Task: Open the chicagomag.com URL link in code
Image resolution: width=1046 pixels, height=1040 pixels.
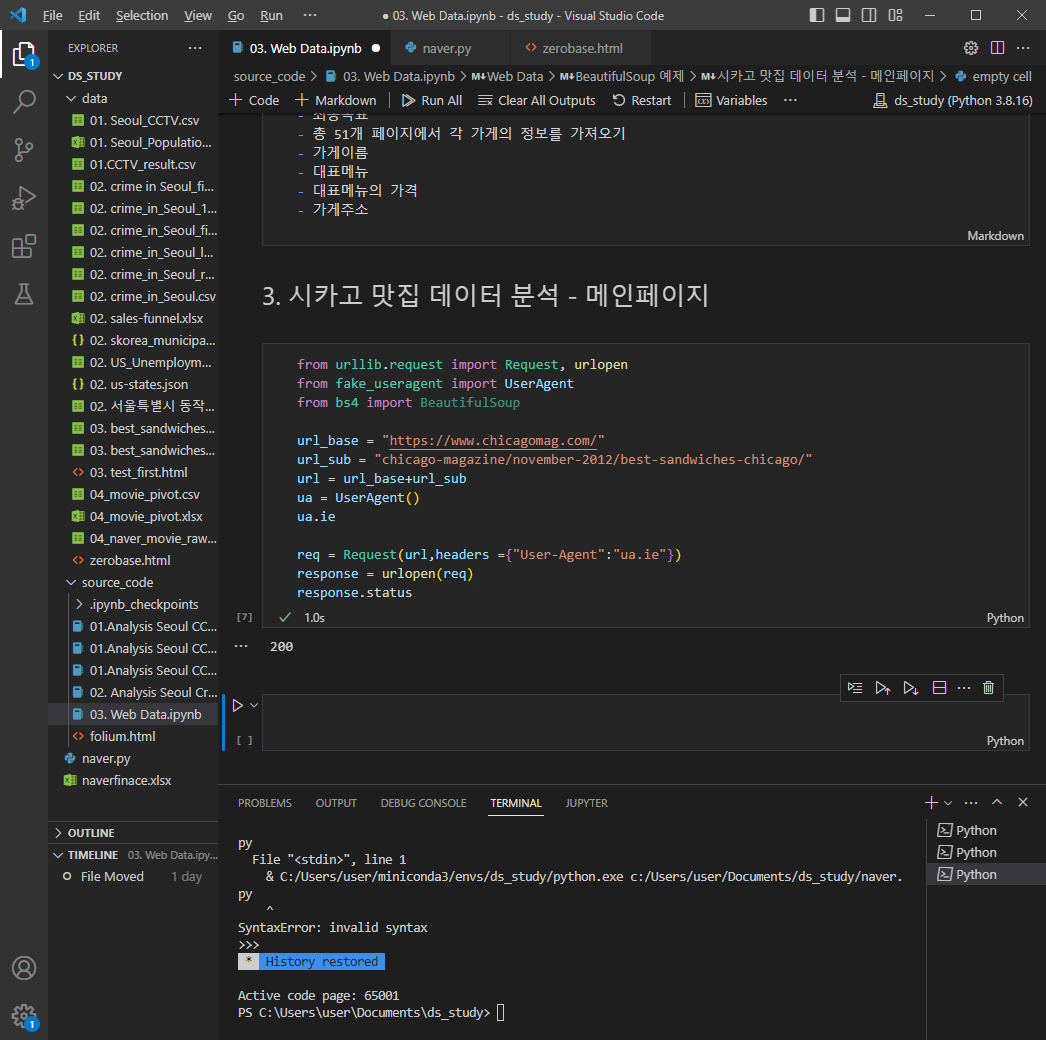Action: tap(493, 440)
